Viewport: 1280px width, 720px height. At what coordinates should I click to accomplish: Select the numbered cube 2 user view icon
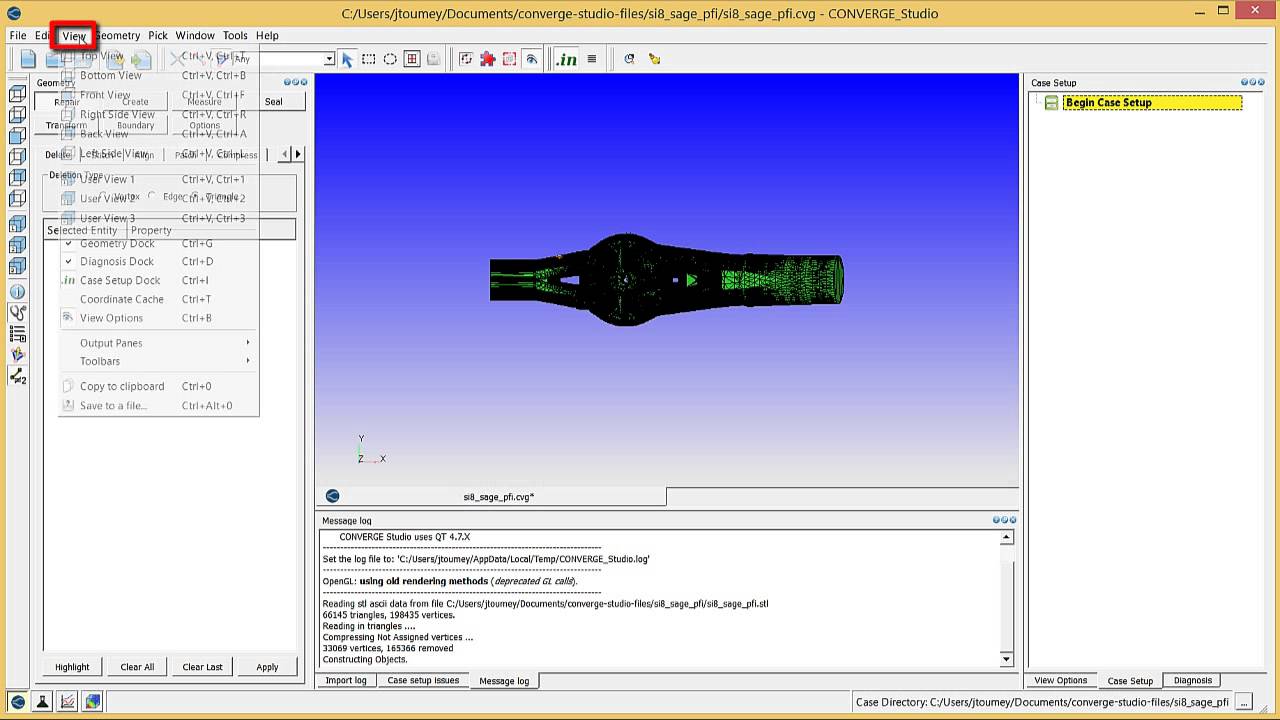tap(17, 246)
